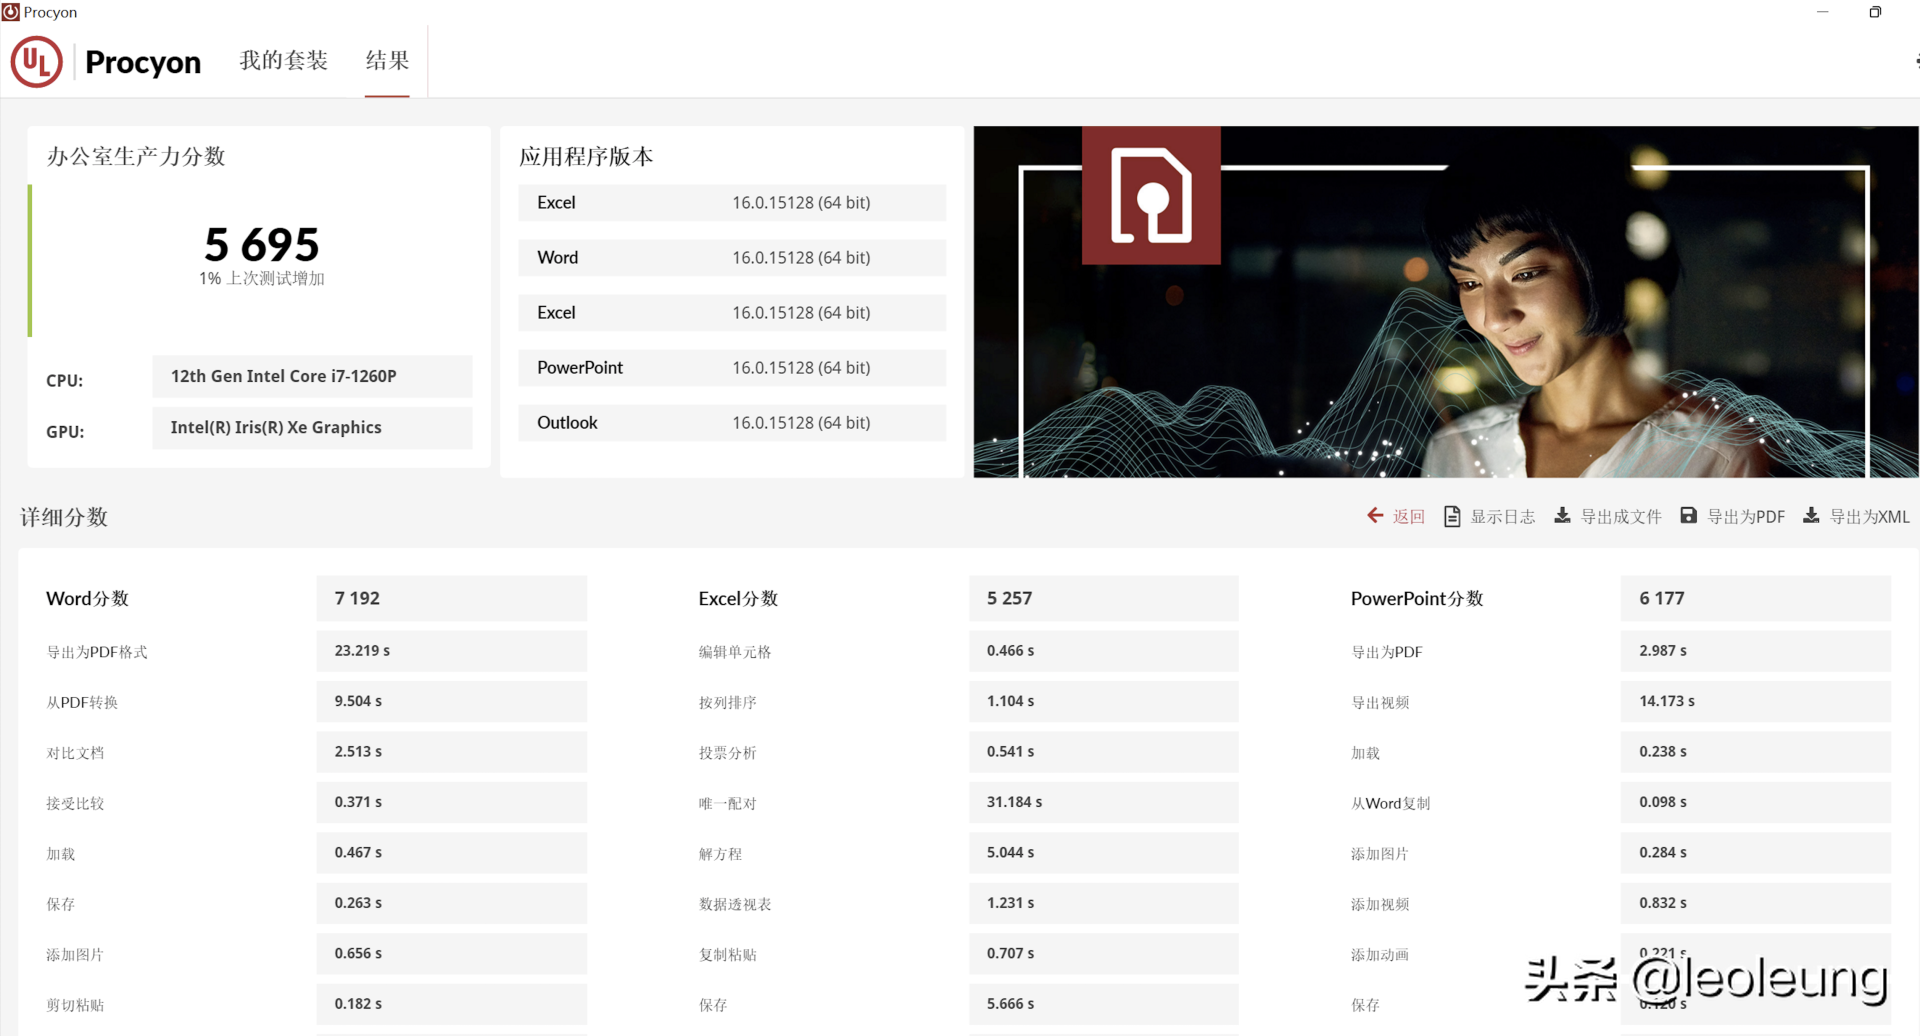Click the CPU value 12th Gen Intel Core i7-1260P

(312, 376)
